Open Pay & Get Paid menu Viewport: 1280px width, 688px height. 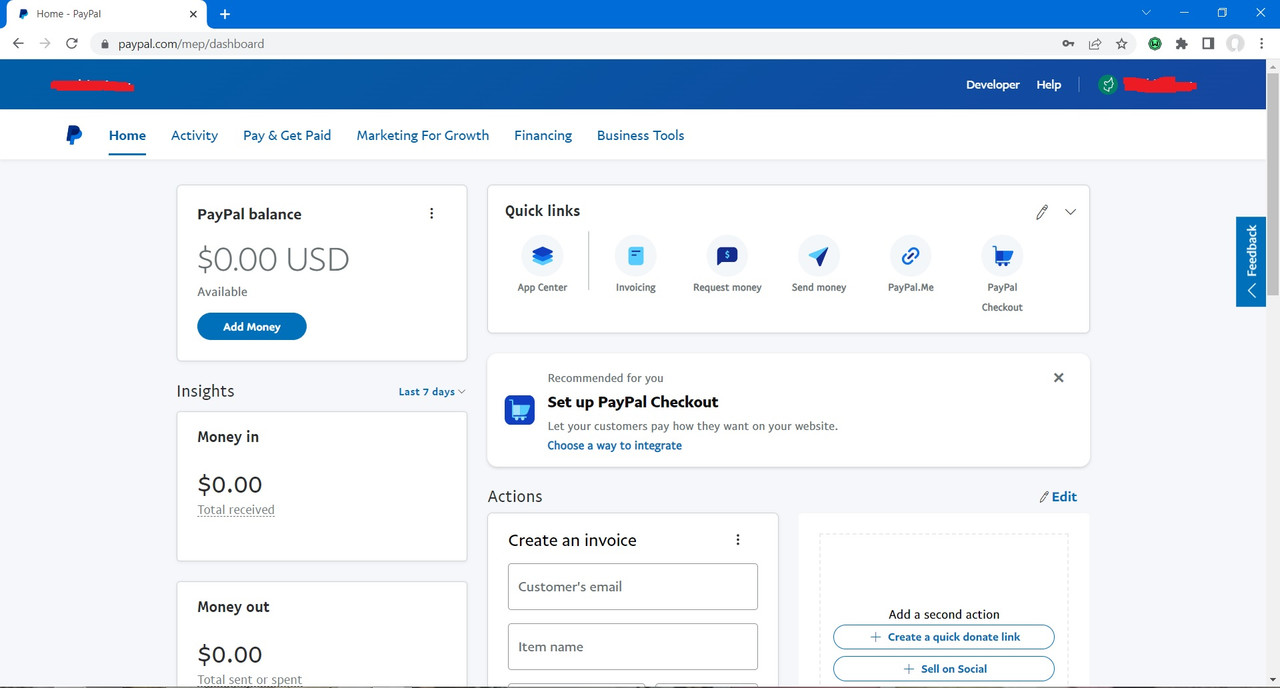(x=287, y=135)
